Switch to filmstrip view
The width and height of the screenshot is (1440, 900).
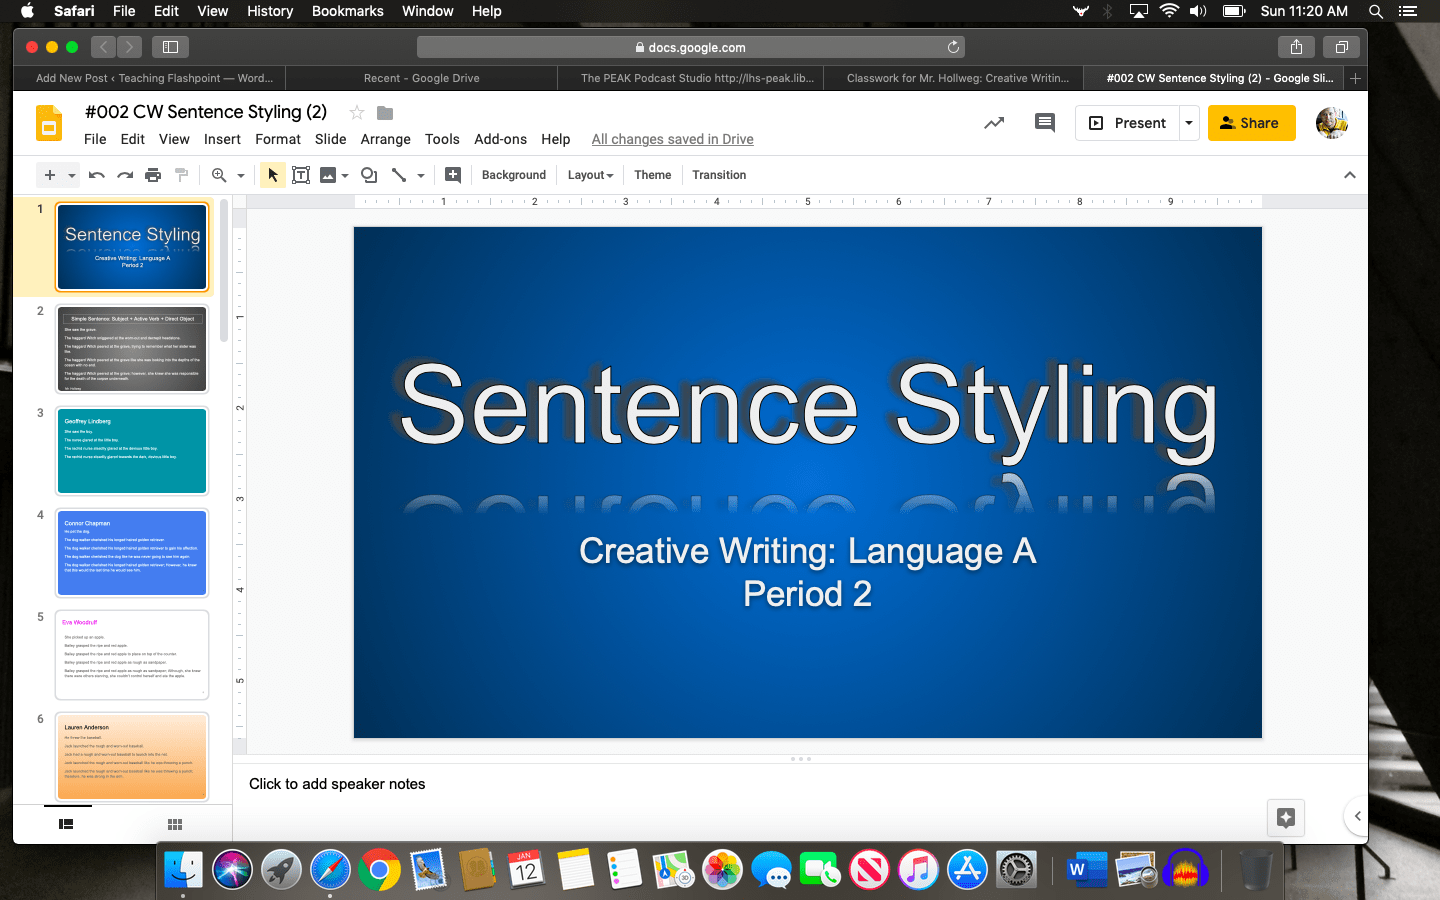coord(66,824)
